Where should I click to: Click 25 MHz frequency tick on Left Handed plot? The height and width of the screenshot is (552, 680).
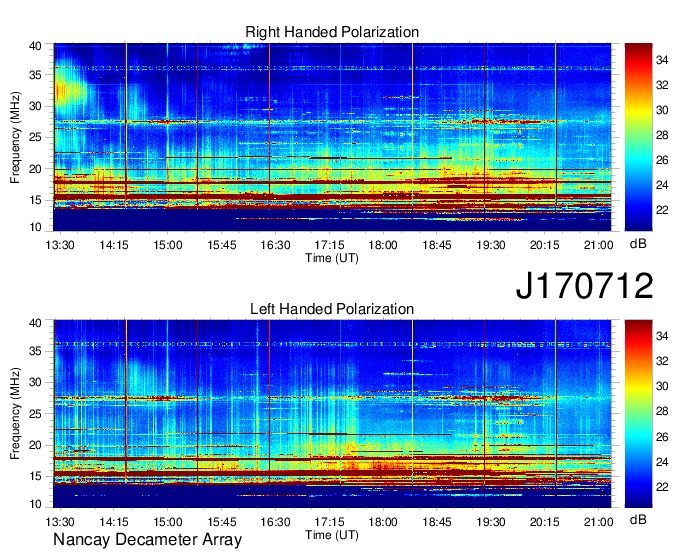click(35, 414)
